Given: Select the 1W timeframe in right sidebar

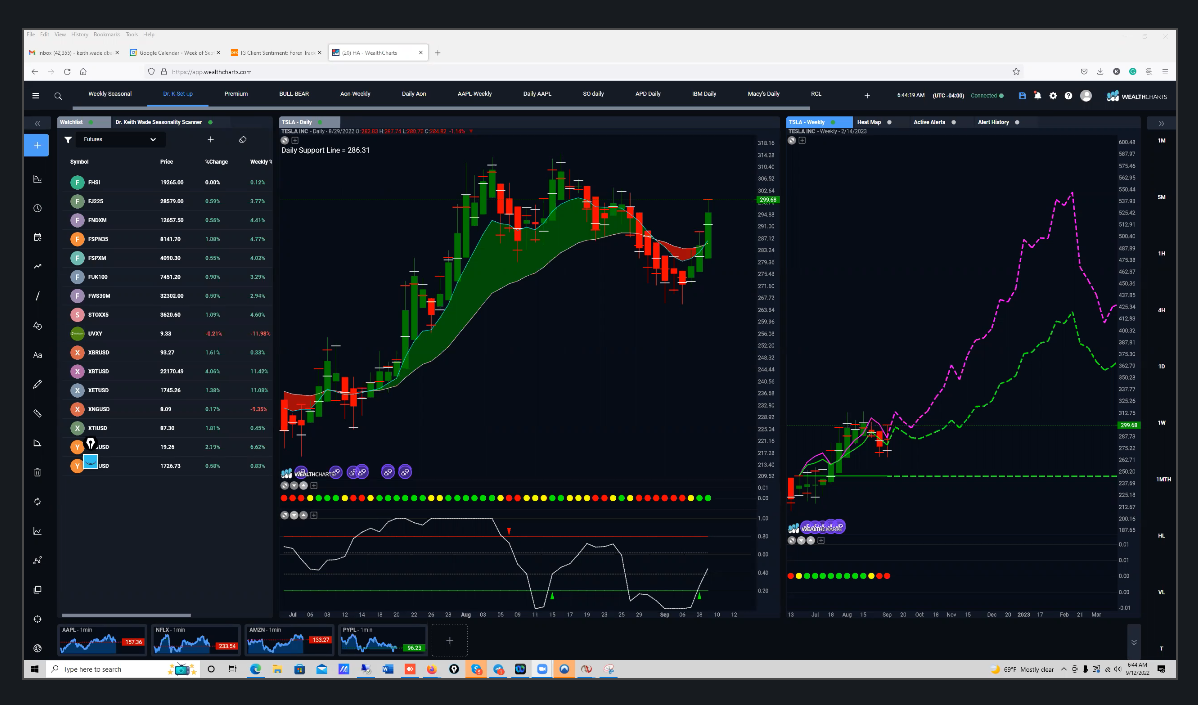Looking at the screenshot, I should 1161,422.
